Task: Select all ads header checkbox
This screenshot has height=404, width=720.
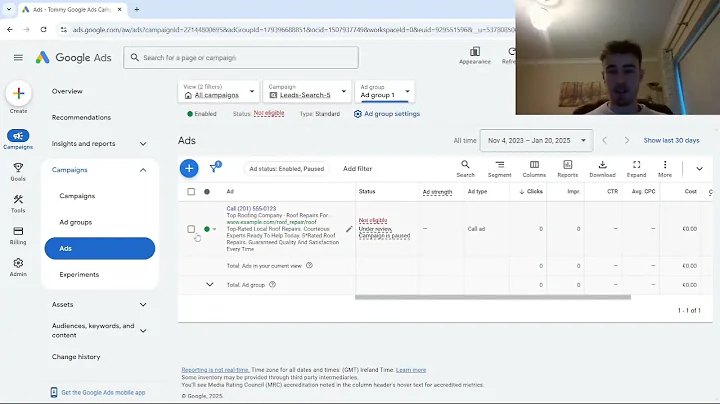Action: point(191,191)
